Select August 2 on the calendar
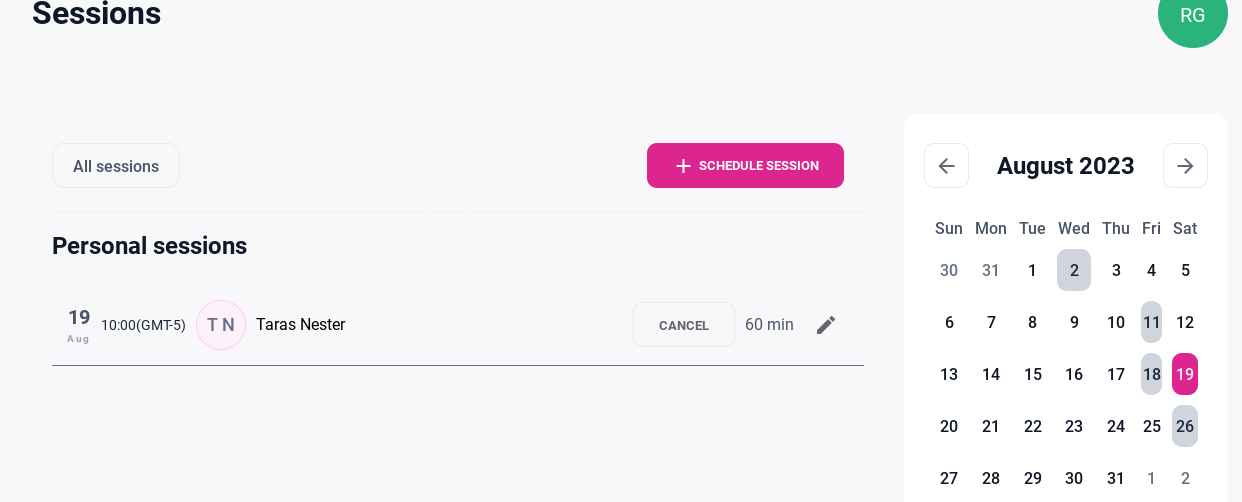The height and width of the screenshot is (502, 1242). click(x=1074, y=270)
